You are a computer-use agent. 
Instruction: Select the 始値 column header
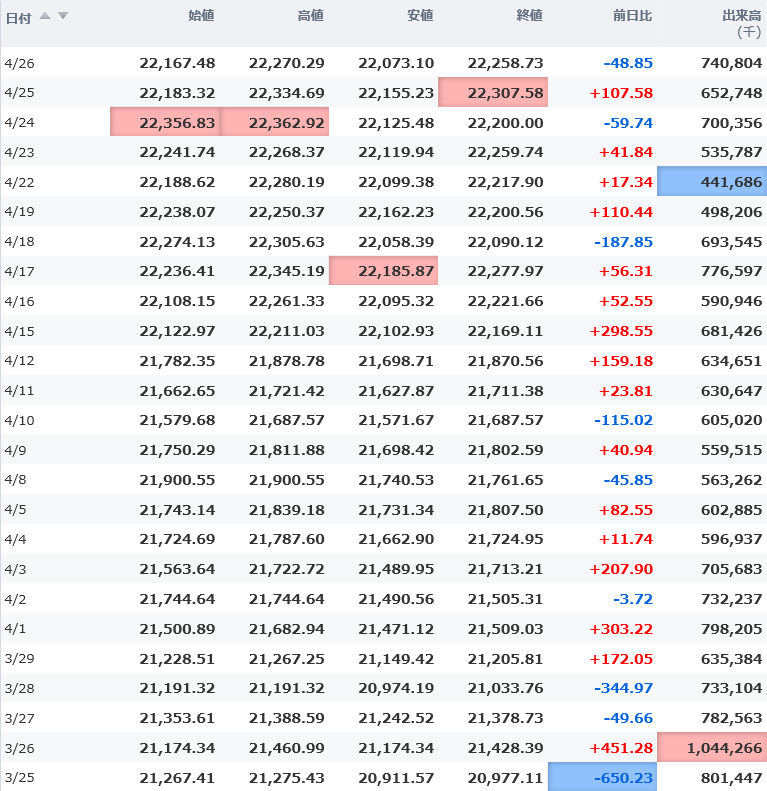[201, 16]
